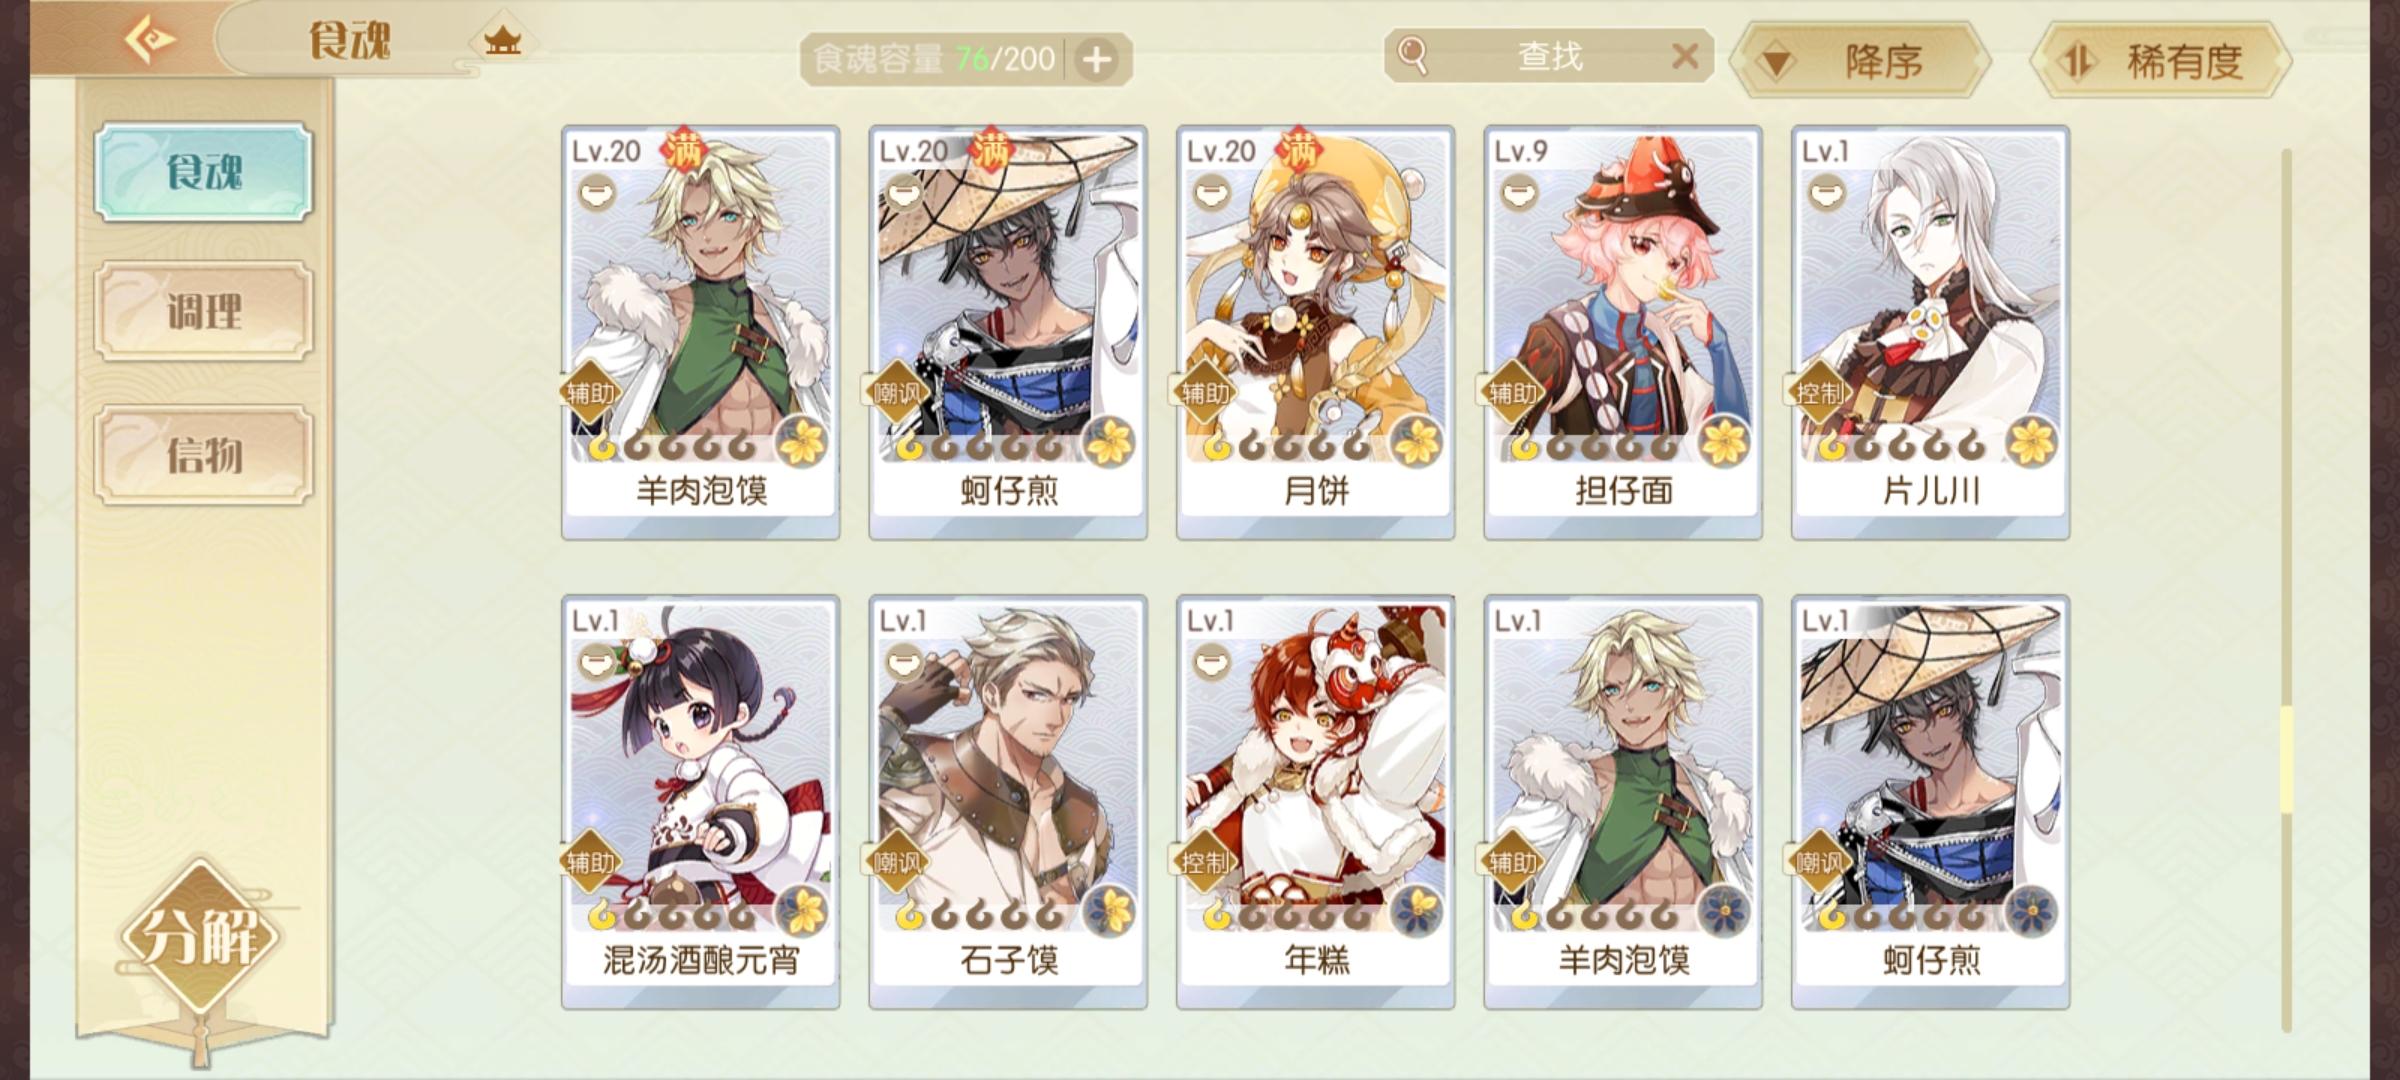This screenshot has width=2400, height=1080.
Task: Select the Lv.9 担仔面 card
Action: tap(1622, 332)
